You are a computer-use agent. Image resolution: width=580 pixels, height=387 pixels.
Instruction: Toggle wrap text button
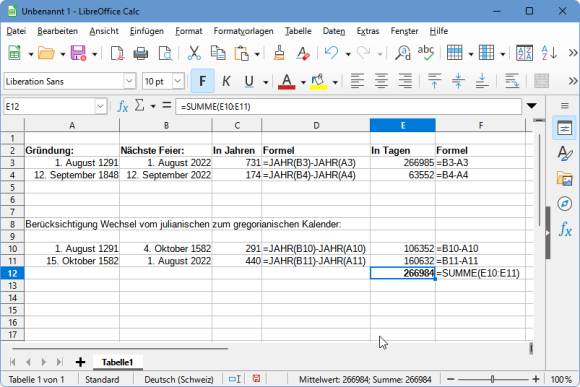[512, 81]
